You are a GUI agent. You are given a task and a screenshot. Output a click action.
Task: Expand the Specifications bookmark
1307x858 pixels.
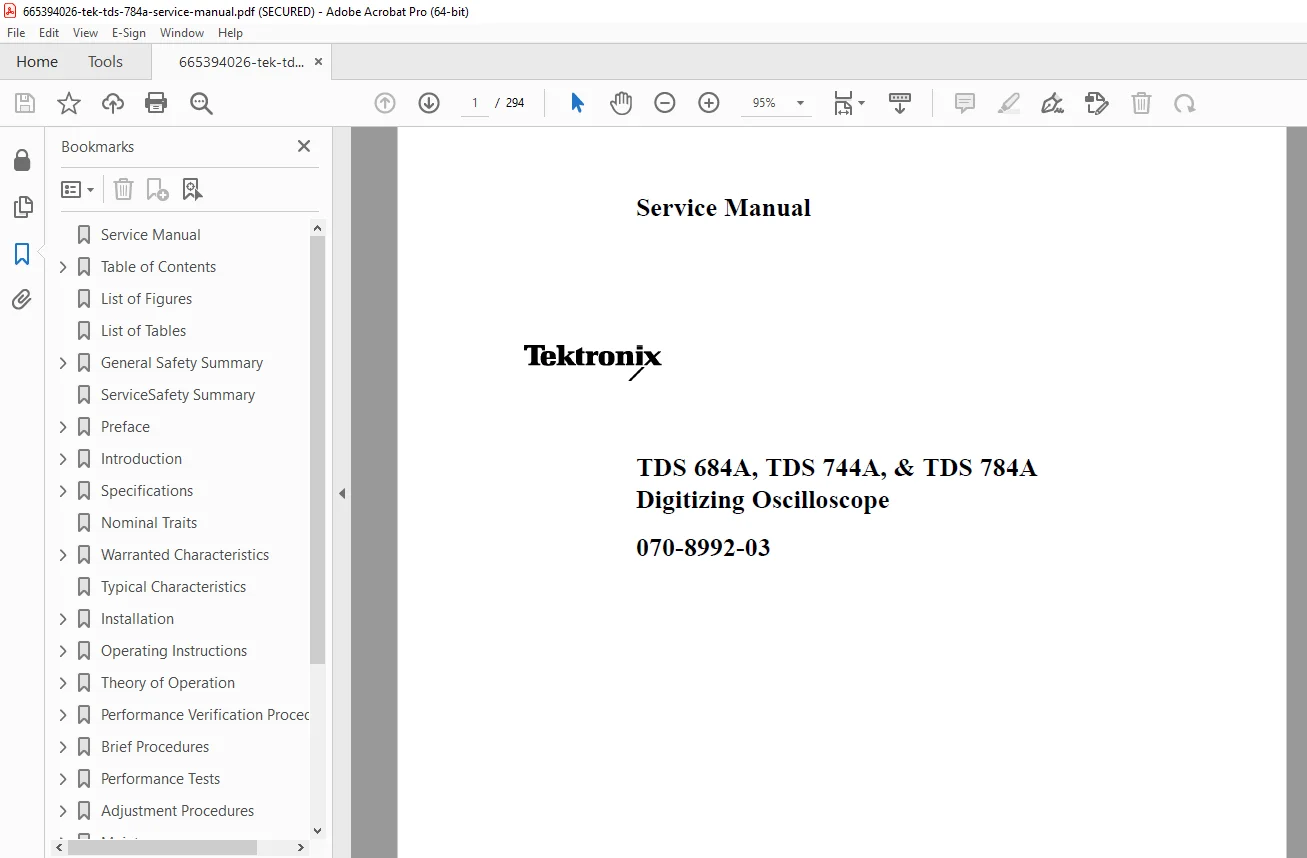tap(63, 491)
